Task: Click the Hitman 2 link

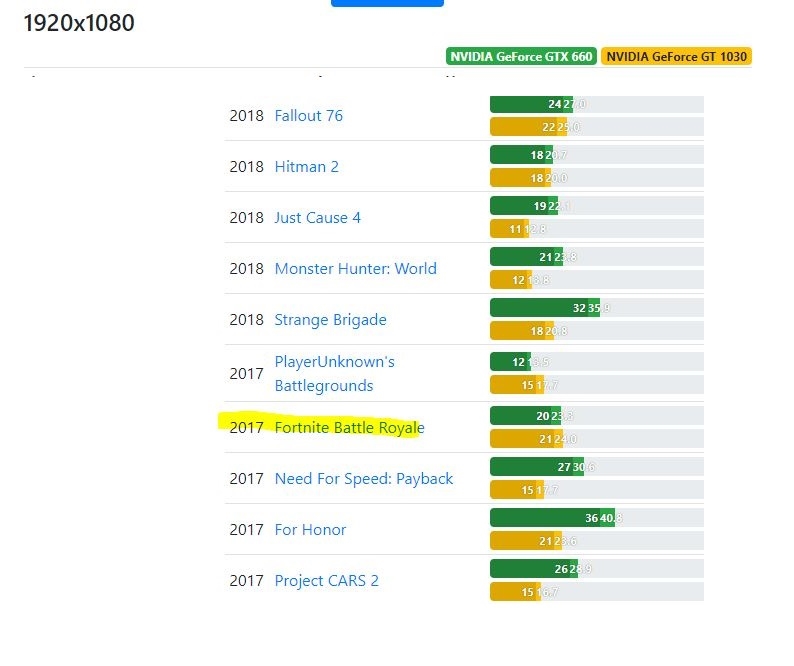Action: [306, 167]
